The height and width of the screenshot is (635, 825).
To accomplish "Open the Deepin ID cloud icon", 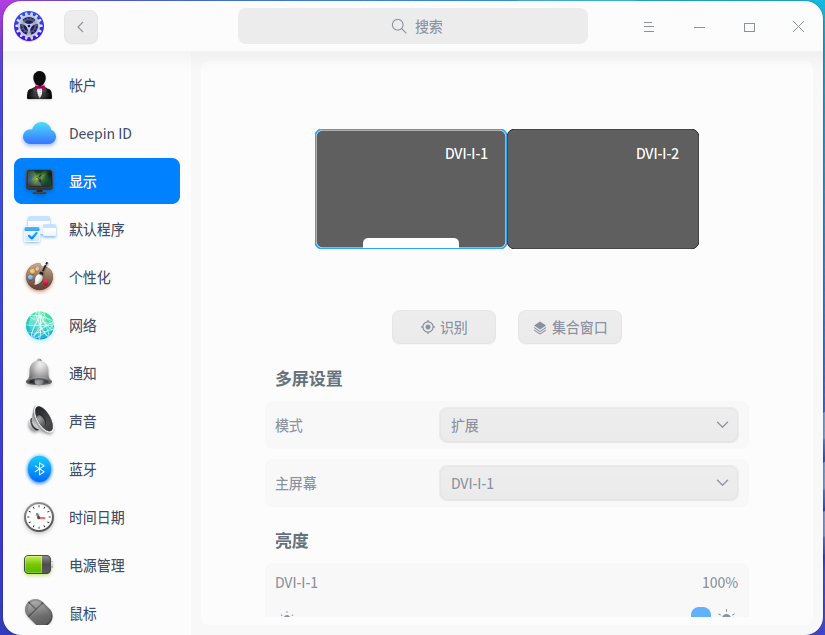I will [39, 134].
